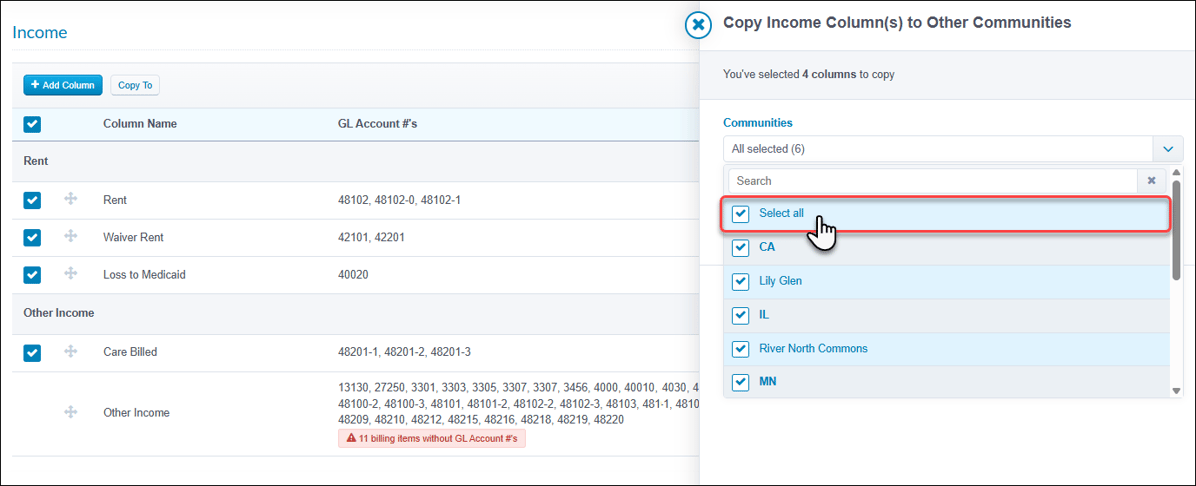
Task: Collapse the Communities dropdown arrow
Action: pos(1168,149)
